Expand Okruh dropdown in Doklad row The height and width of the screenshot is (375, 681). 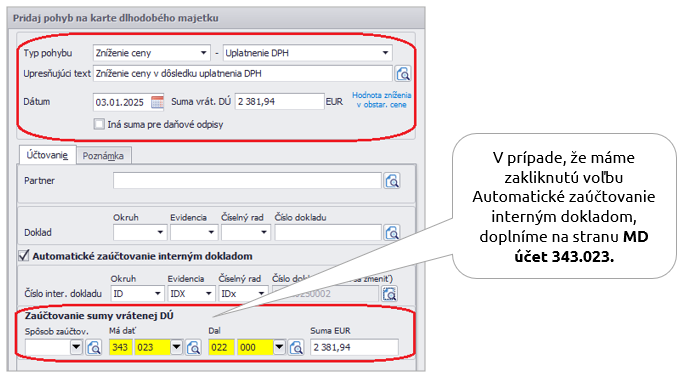tap(160, 232)
